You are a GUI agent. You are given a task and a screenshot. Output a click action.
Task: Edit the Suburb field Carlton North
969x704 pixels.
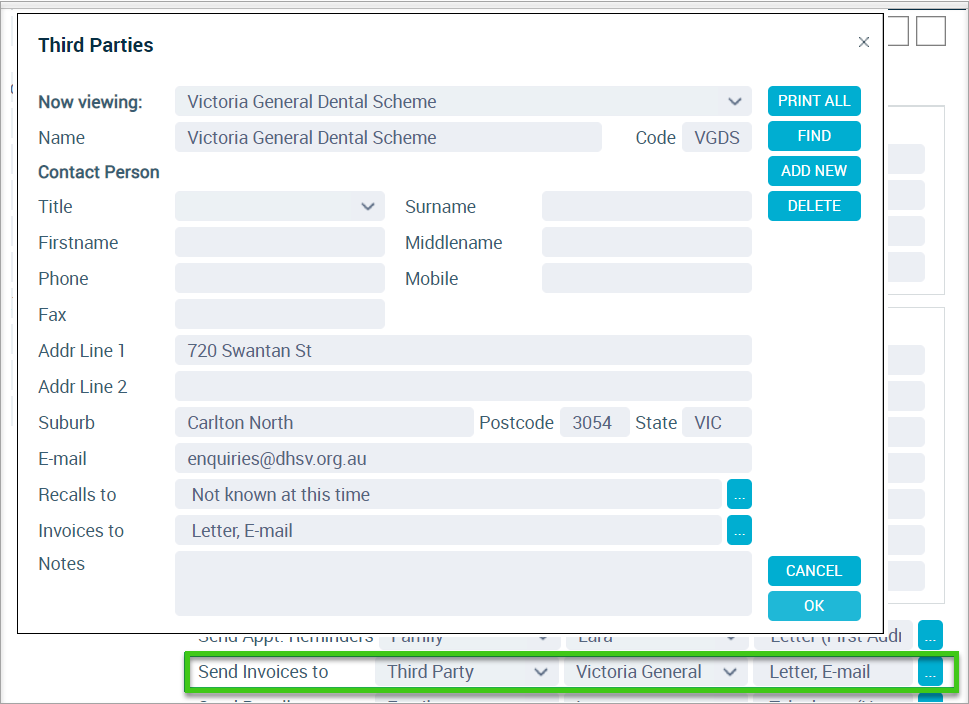[324, 422]
